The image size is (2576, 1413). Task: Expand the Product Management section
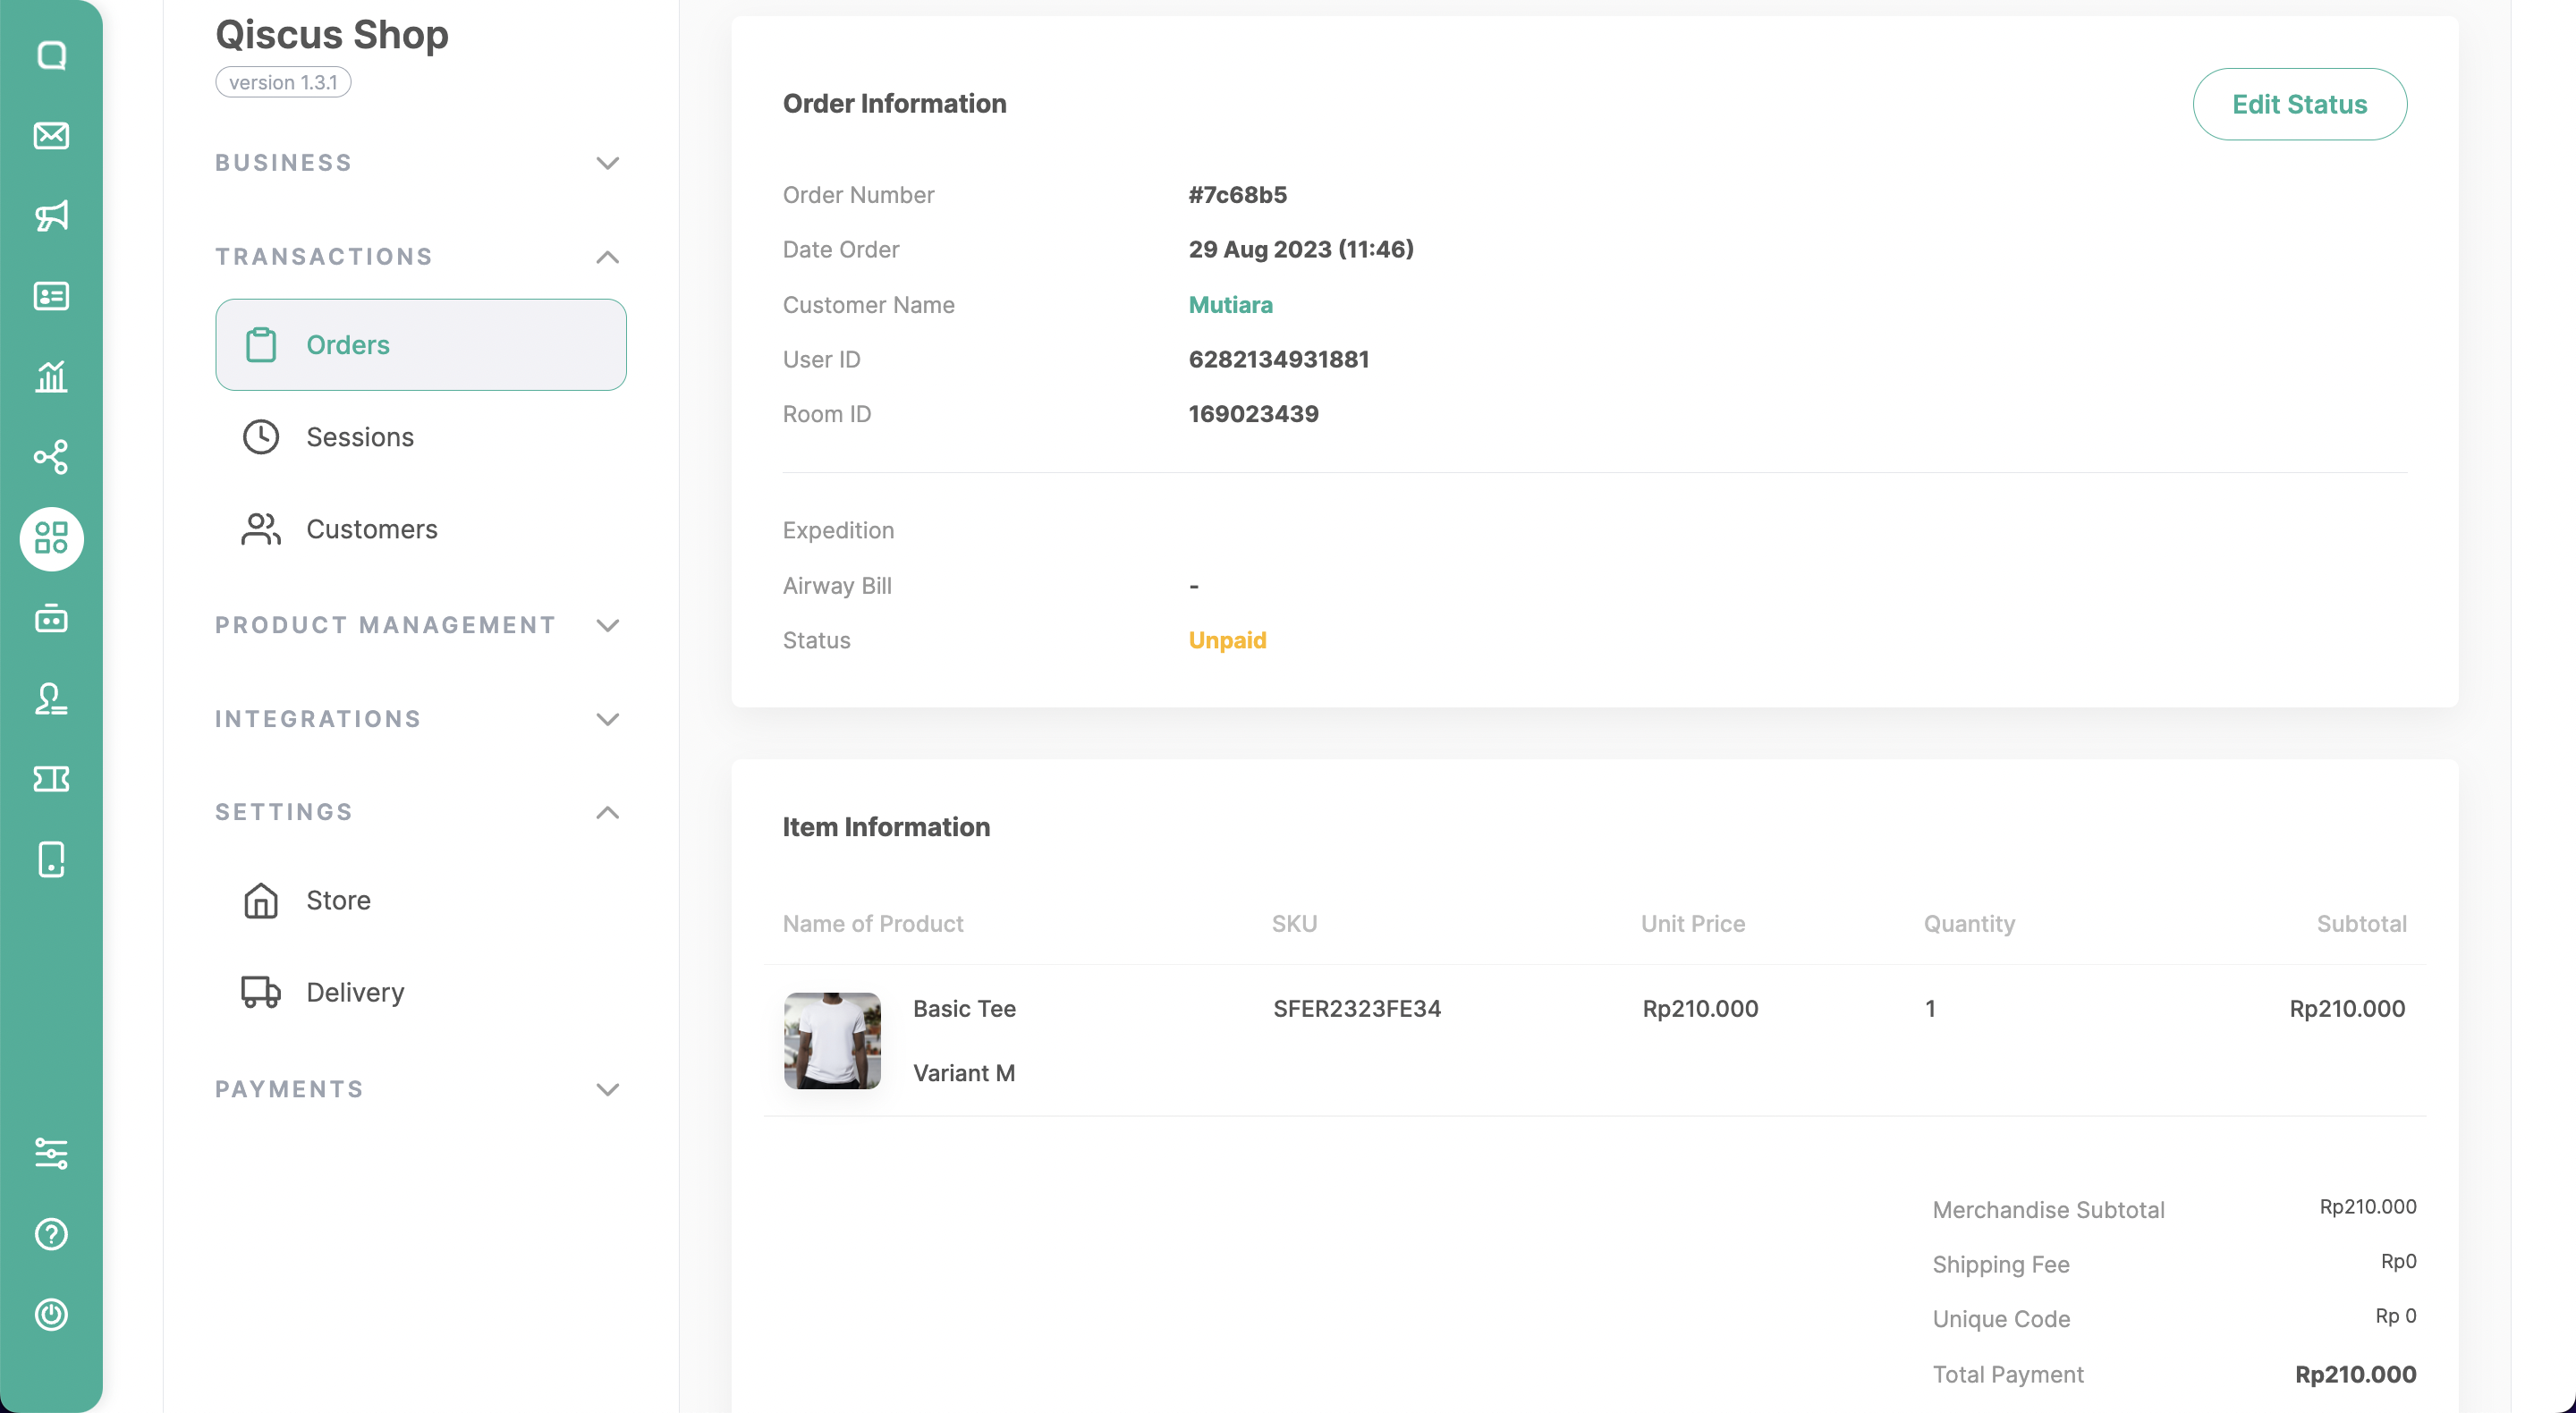pyautogui.click(x=607, y=625)
